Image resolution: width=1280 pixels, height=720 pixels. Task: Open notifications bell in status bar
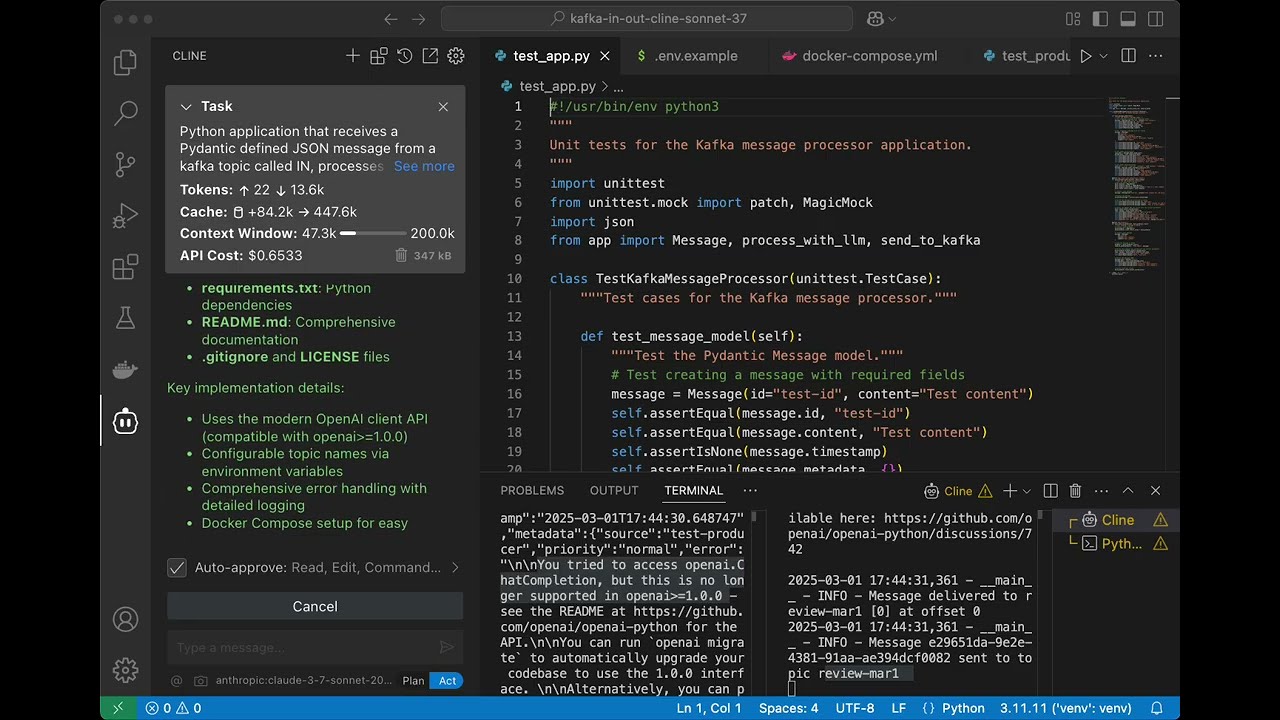[x=1157, y=708]
